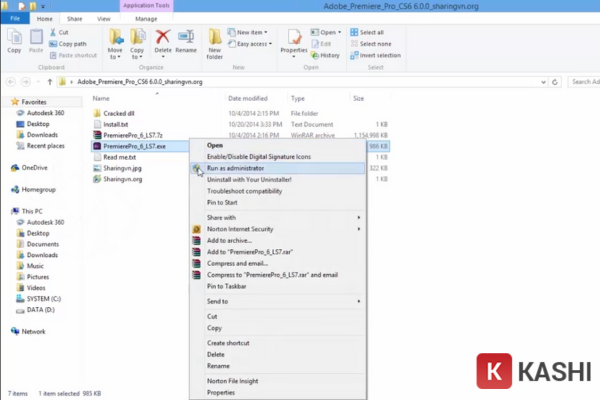The height and width of the screenshot is (400, 600).
Task: Open the File tab
Action: [15, 18]
